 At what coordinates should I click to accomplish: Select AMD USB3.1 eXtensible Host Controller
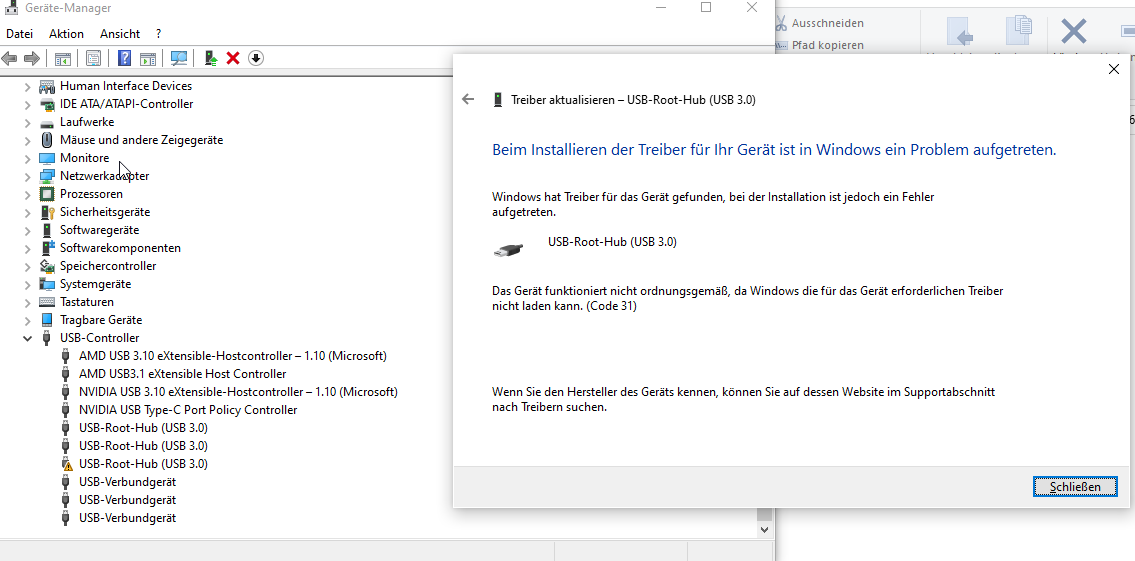click(x=182, y=374)
